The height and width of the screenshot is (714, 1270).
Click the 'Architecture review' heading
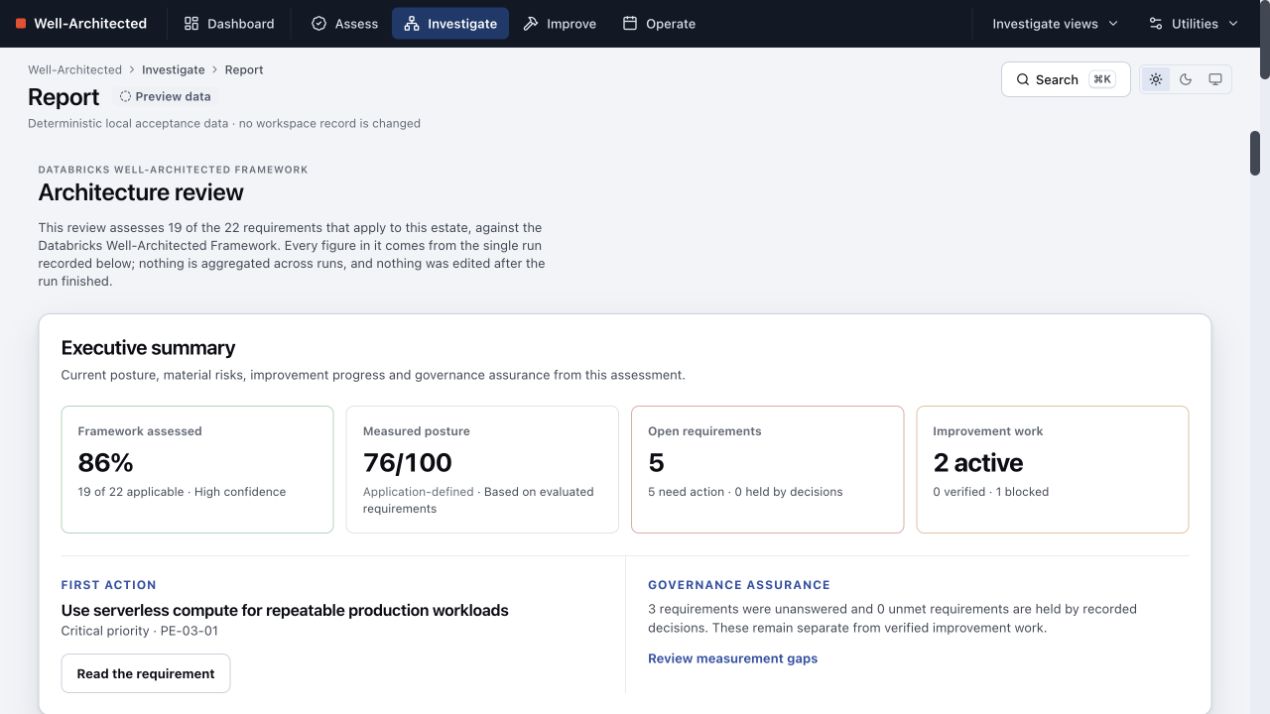click(141, 192)
